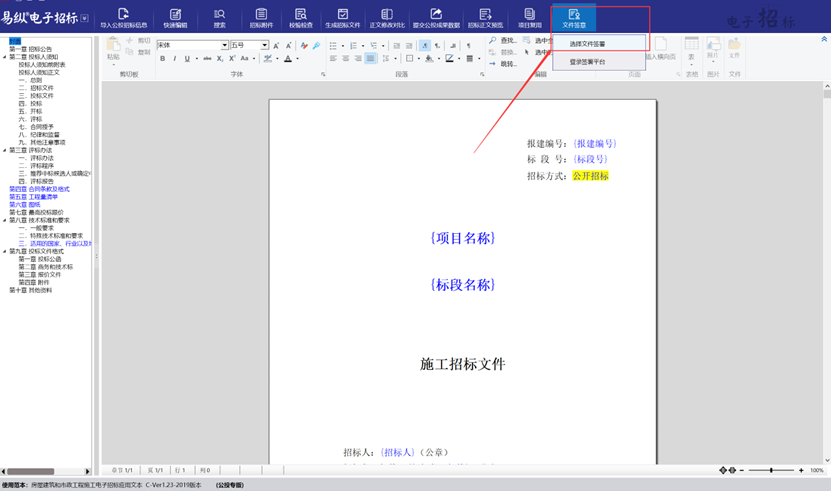Screen dimensions: 831x491
Task: Open the 第四章 合同条款及格式 chapter link
Action: (x=39, y=189)
